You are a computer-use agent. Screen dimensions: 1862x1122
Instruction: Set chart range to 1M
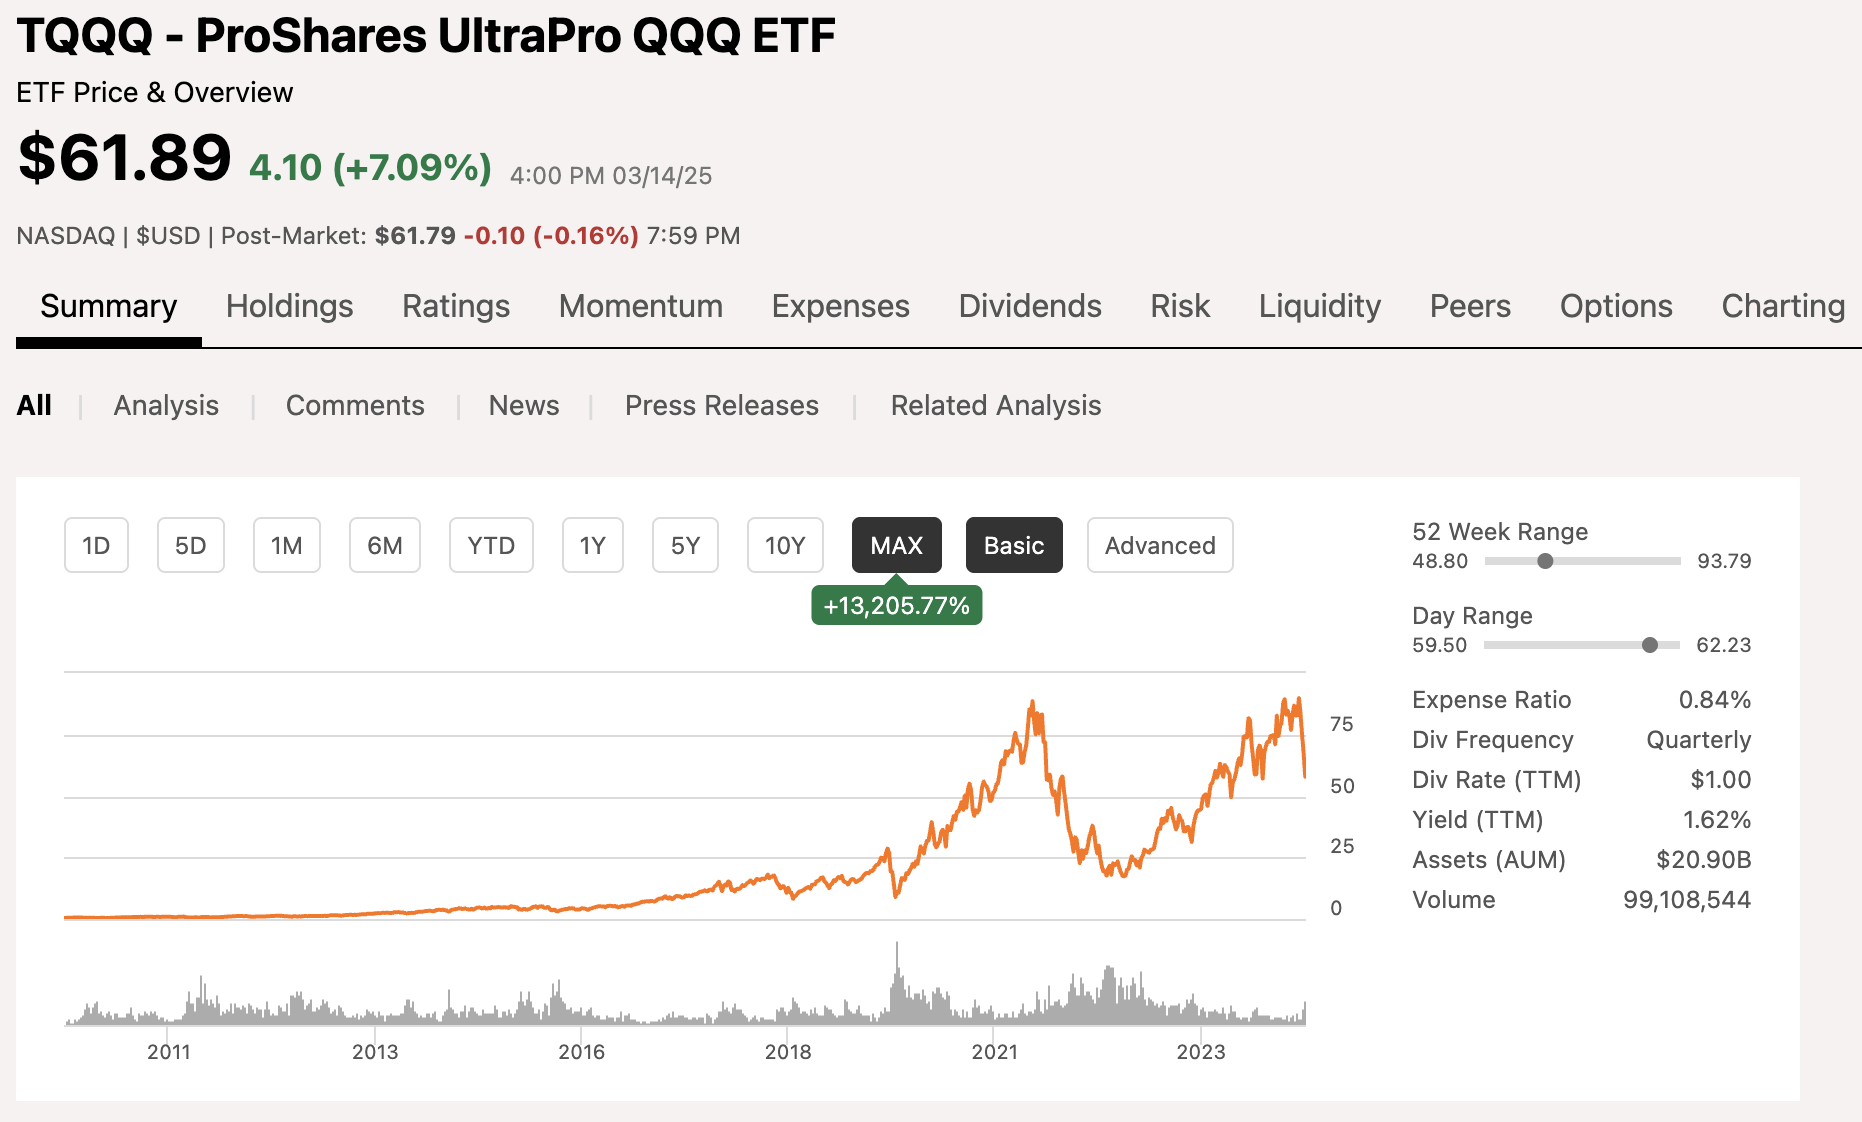tap(286, 545)
